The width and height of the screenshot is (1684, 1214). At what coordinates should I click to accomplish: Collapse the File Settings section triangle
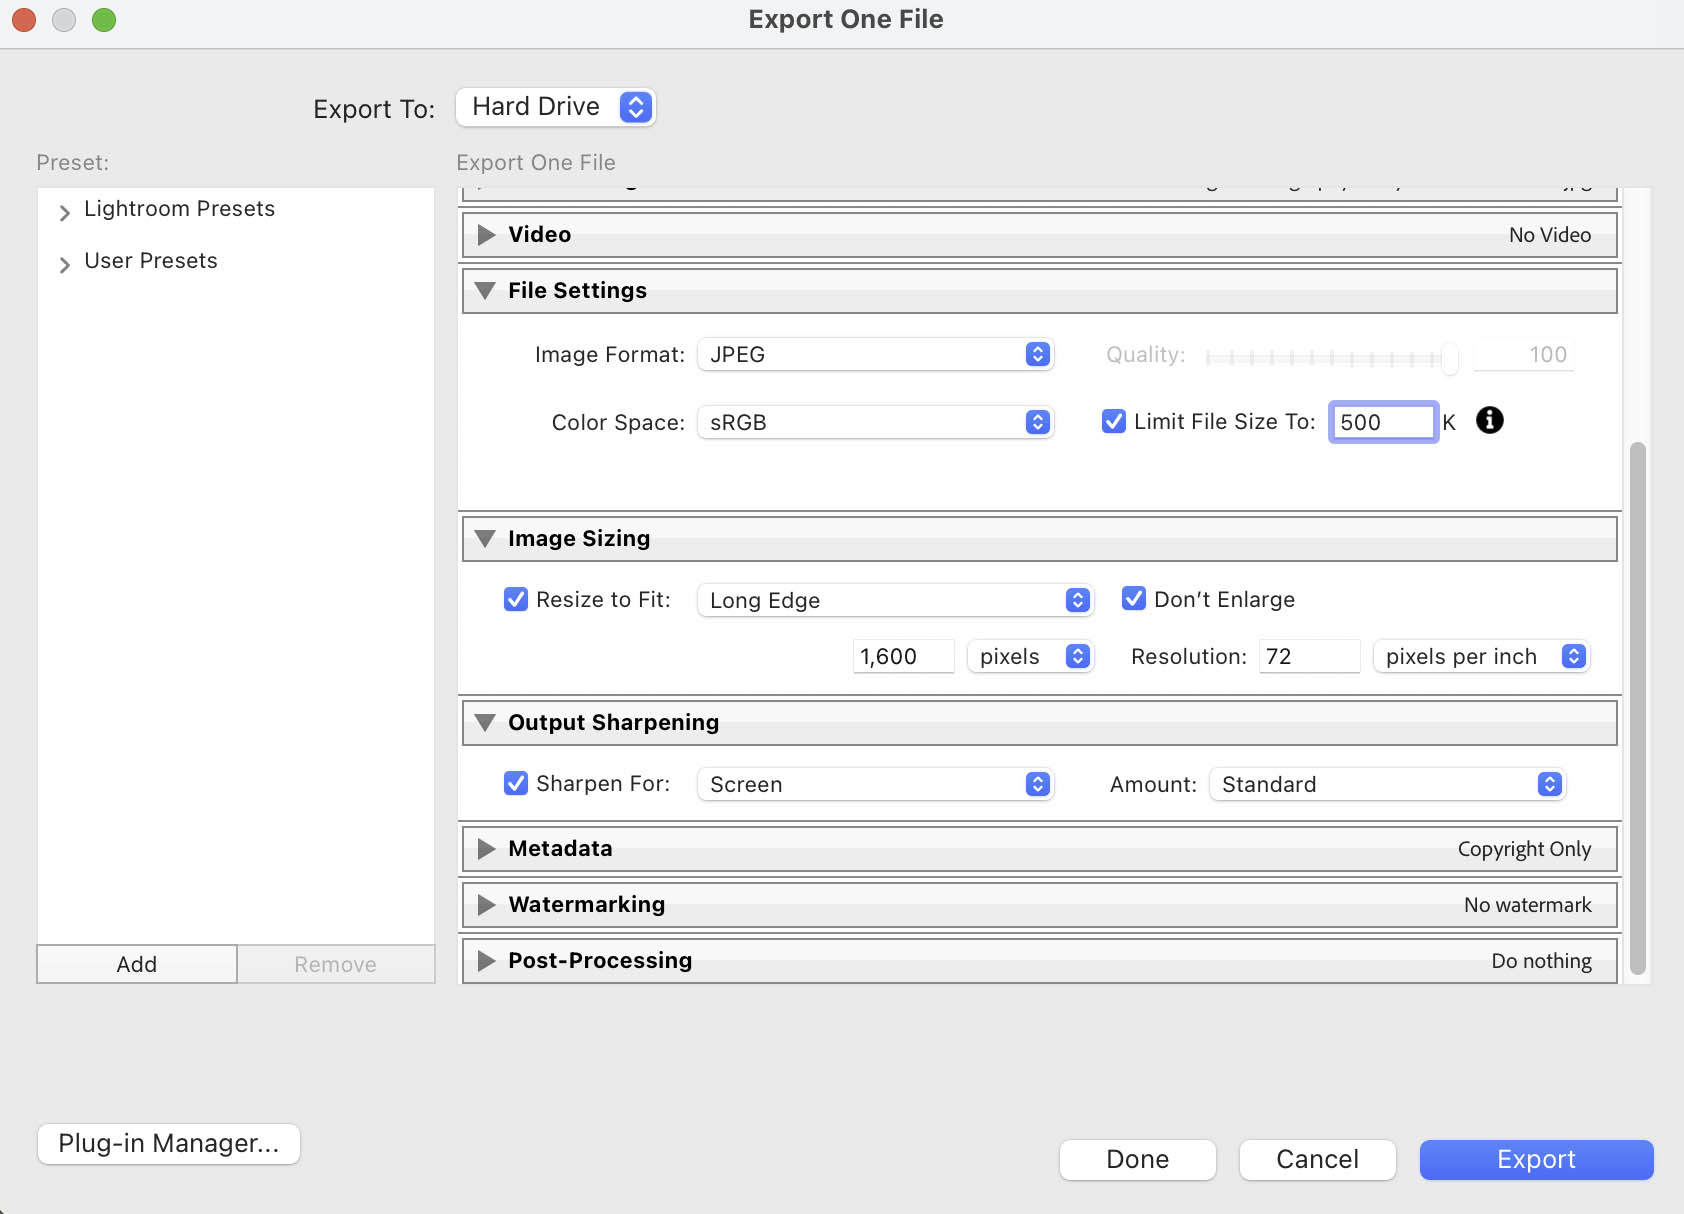tap(486, 291)
